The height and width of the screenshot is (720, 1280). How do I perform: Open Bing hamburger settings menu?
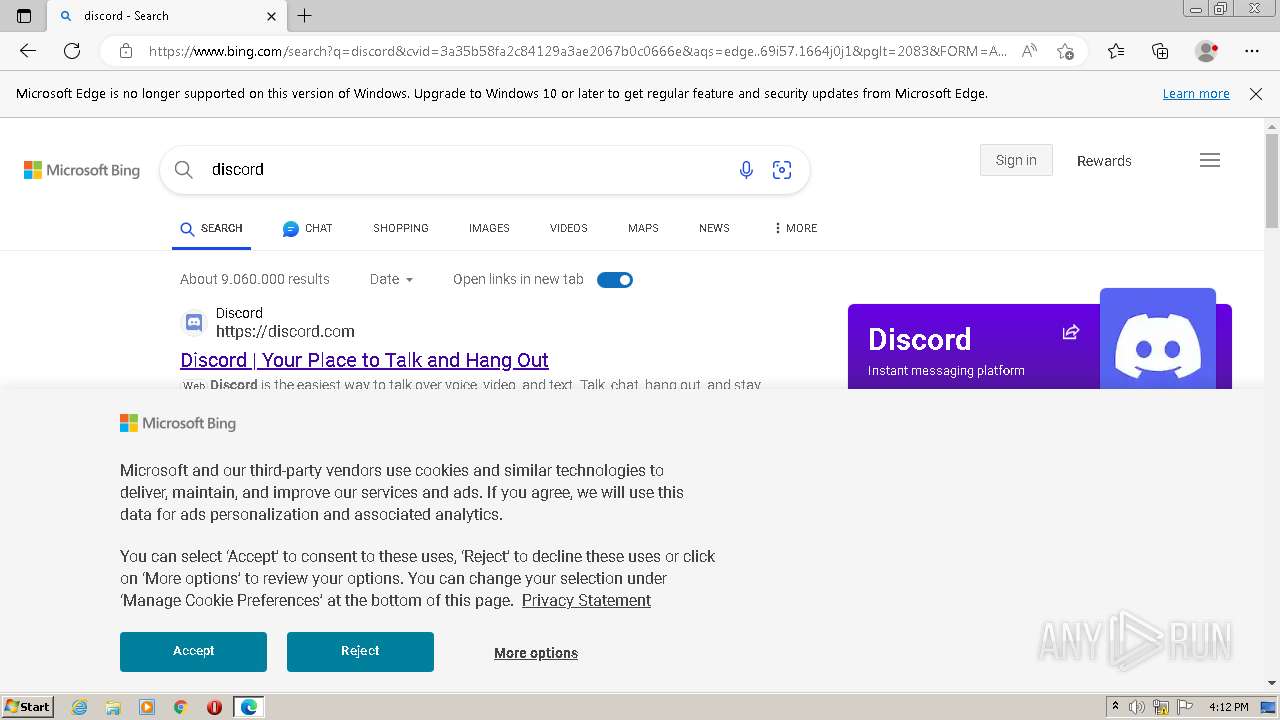click(x=1210, y=160)
